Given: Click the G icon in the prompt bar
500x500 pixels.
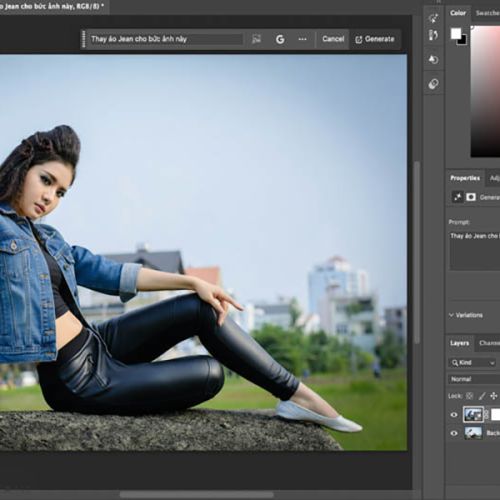Looking at the screenshot, I should click(280, 39).
